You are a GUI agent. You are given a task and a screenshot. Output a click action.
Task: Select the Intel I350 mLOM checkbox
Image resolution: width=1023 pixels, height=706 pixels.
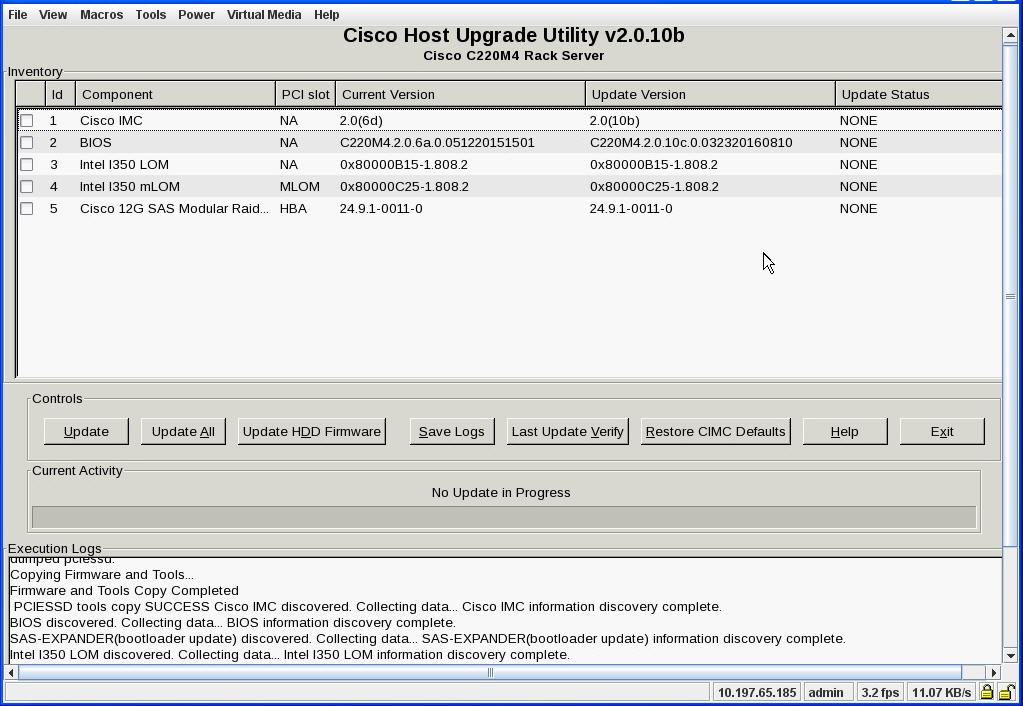(27, 186)
